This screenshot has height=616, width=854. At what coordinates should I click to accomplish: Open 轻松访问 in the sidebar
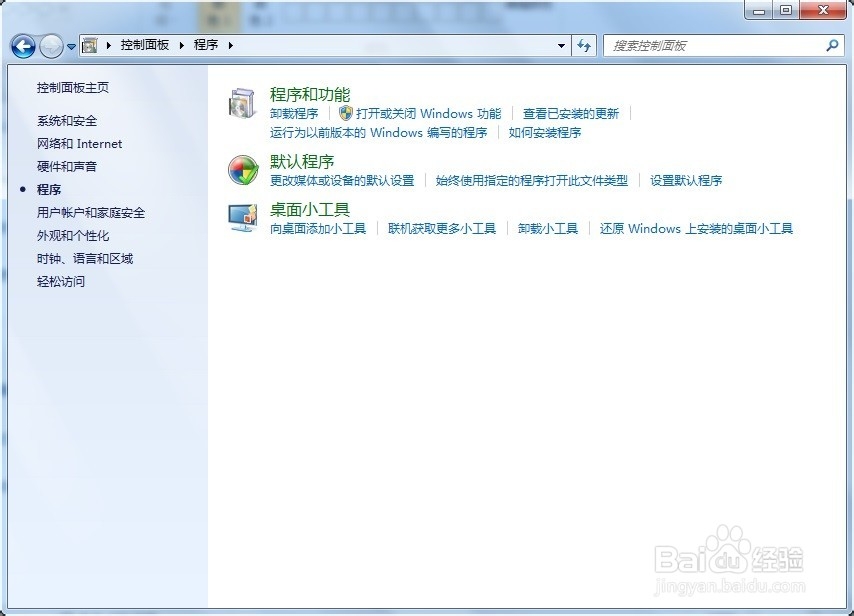pos(61,282)
